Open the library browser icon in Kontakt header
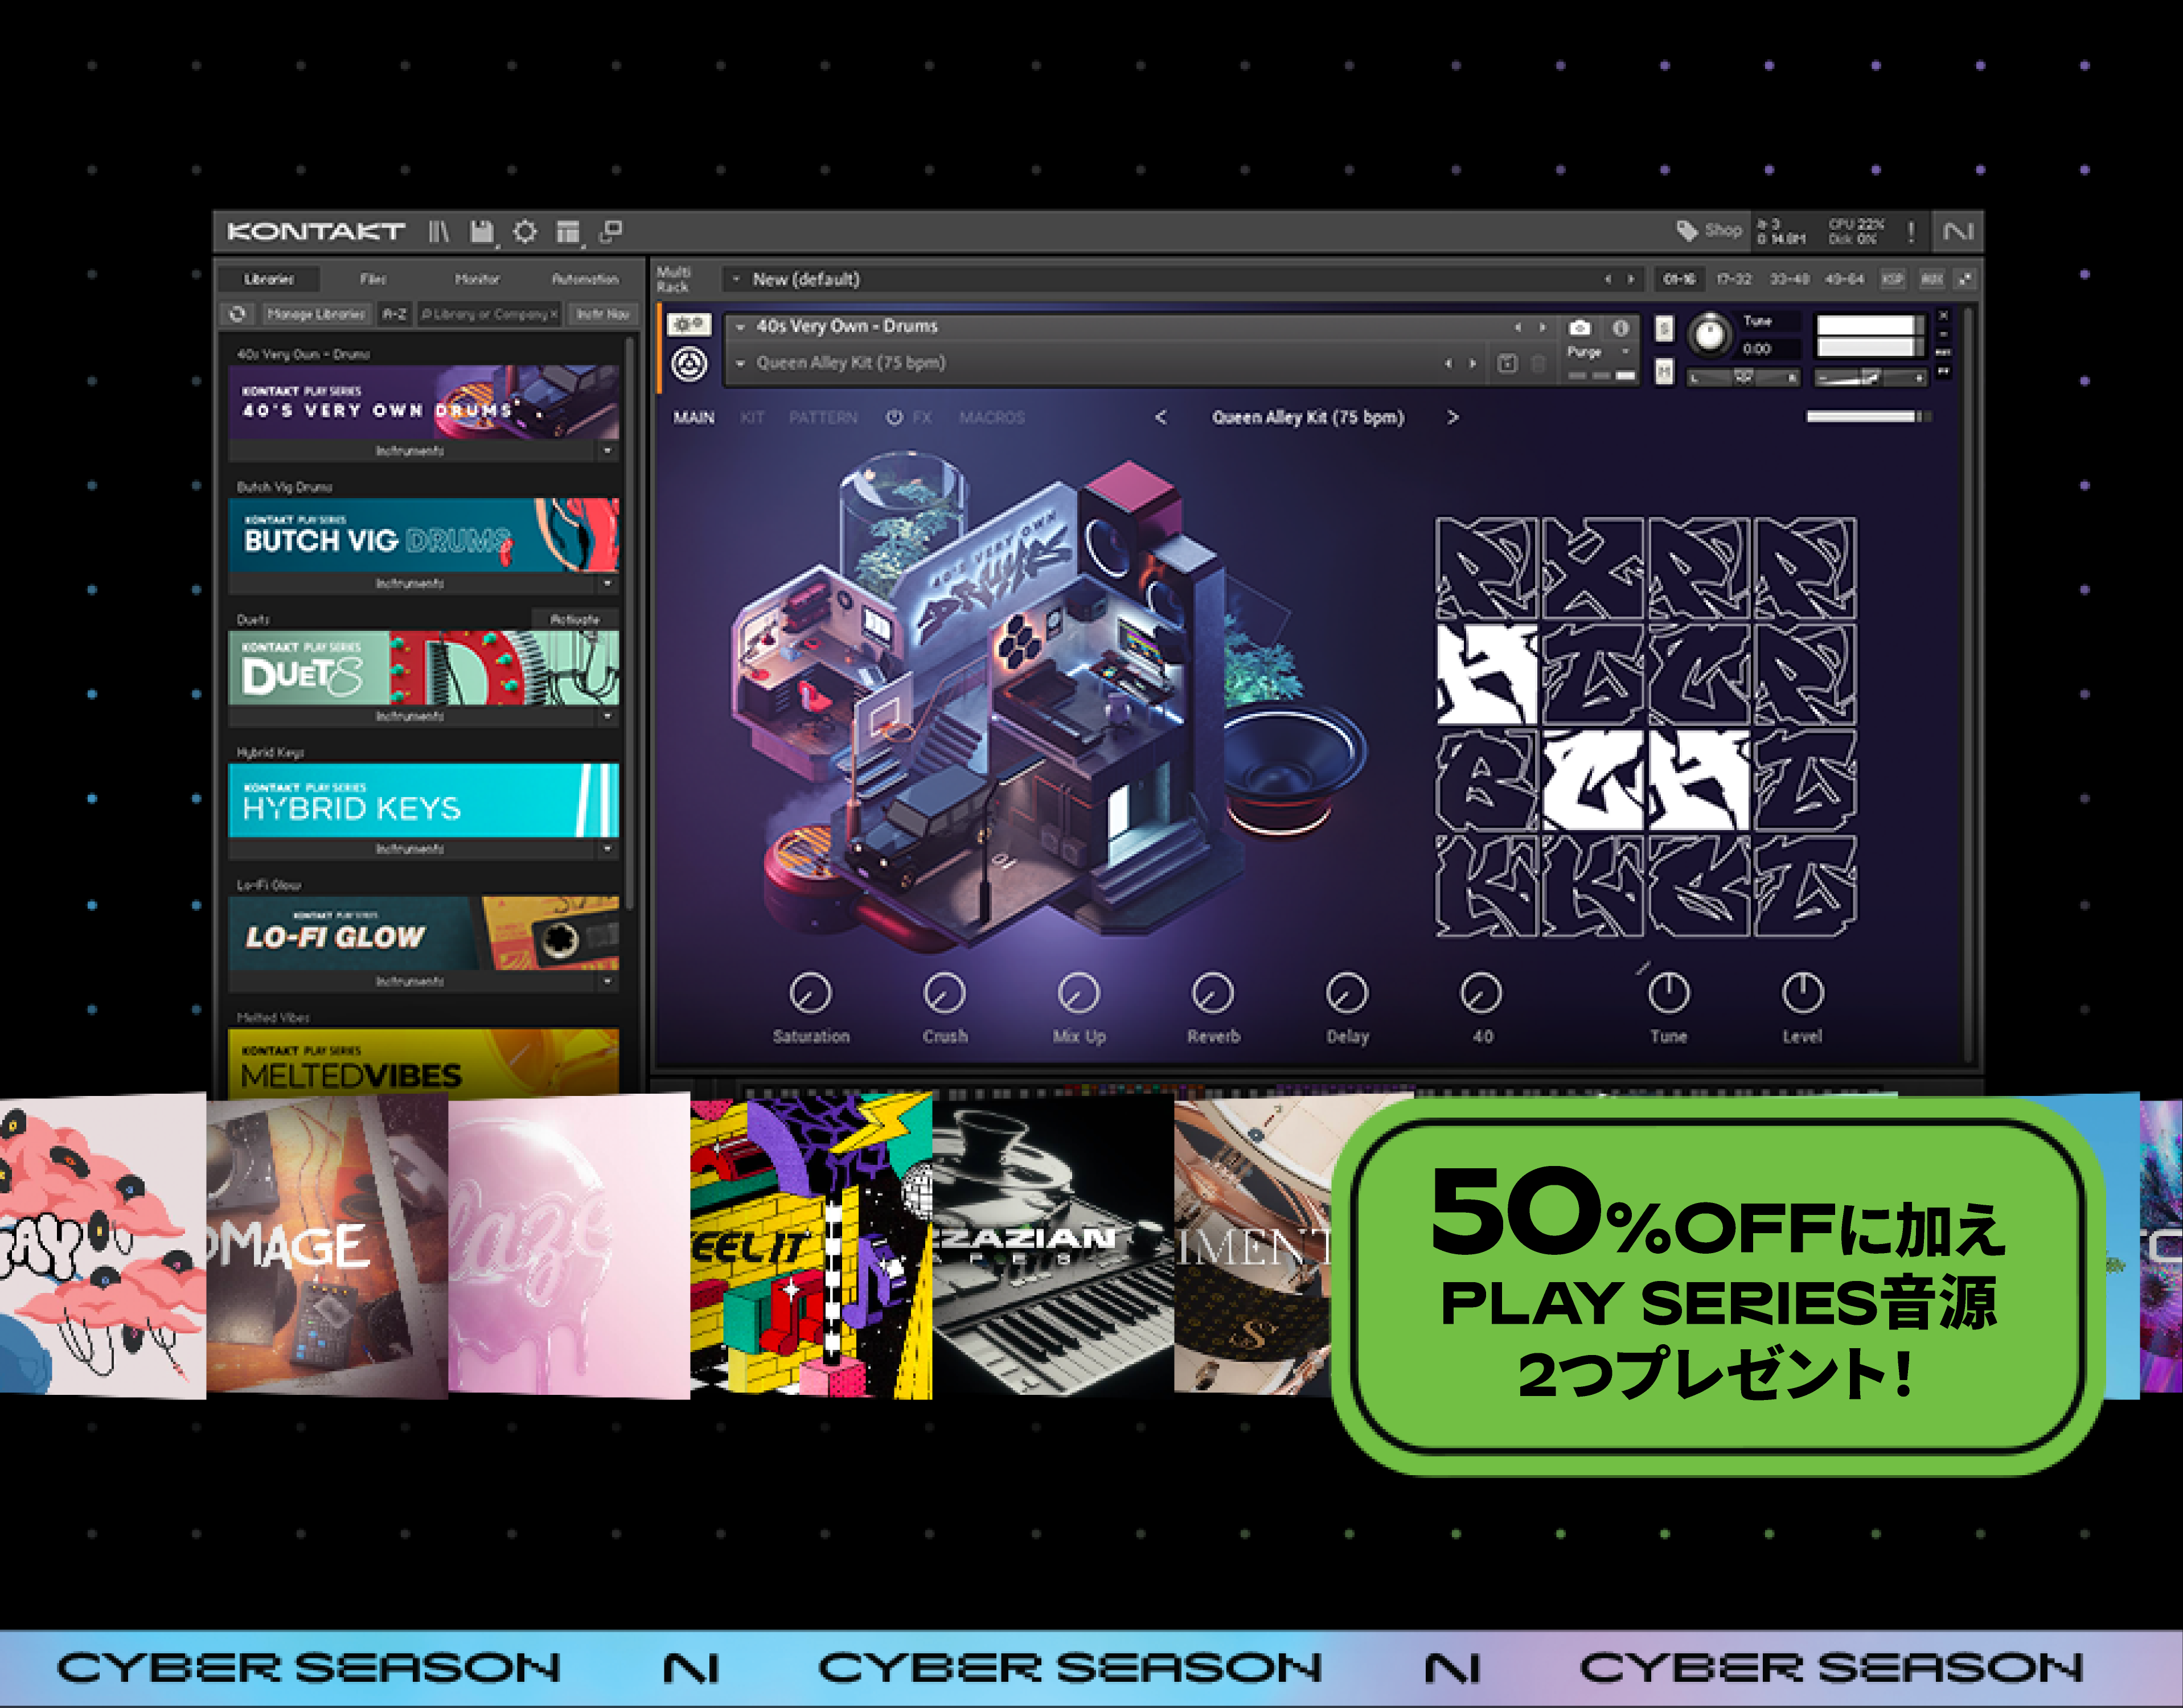 point(439,232)
